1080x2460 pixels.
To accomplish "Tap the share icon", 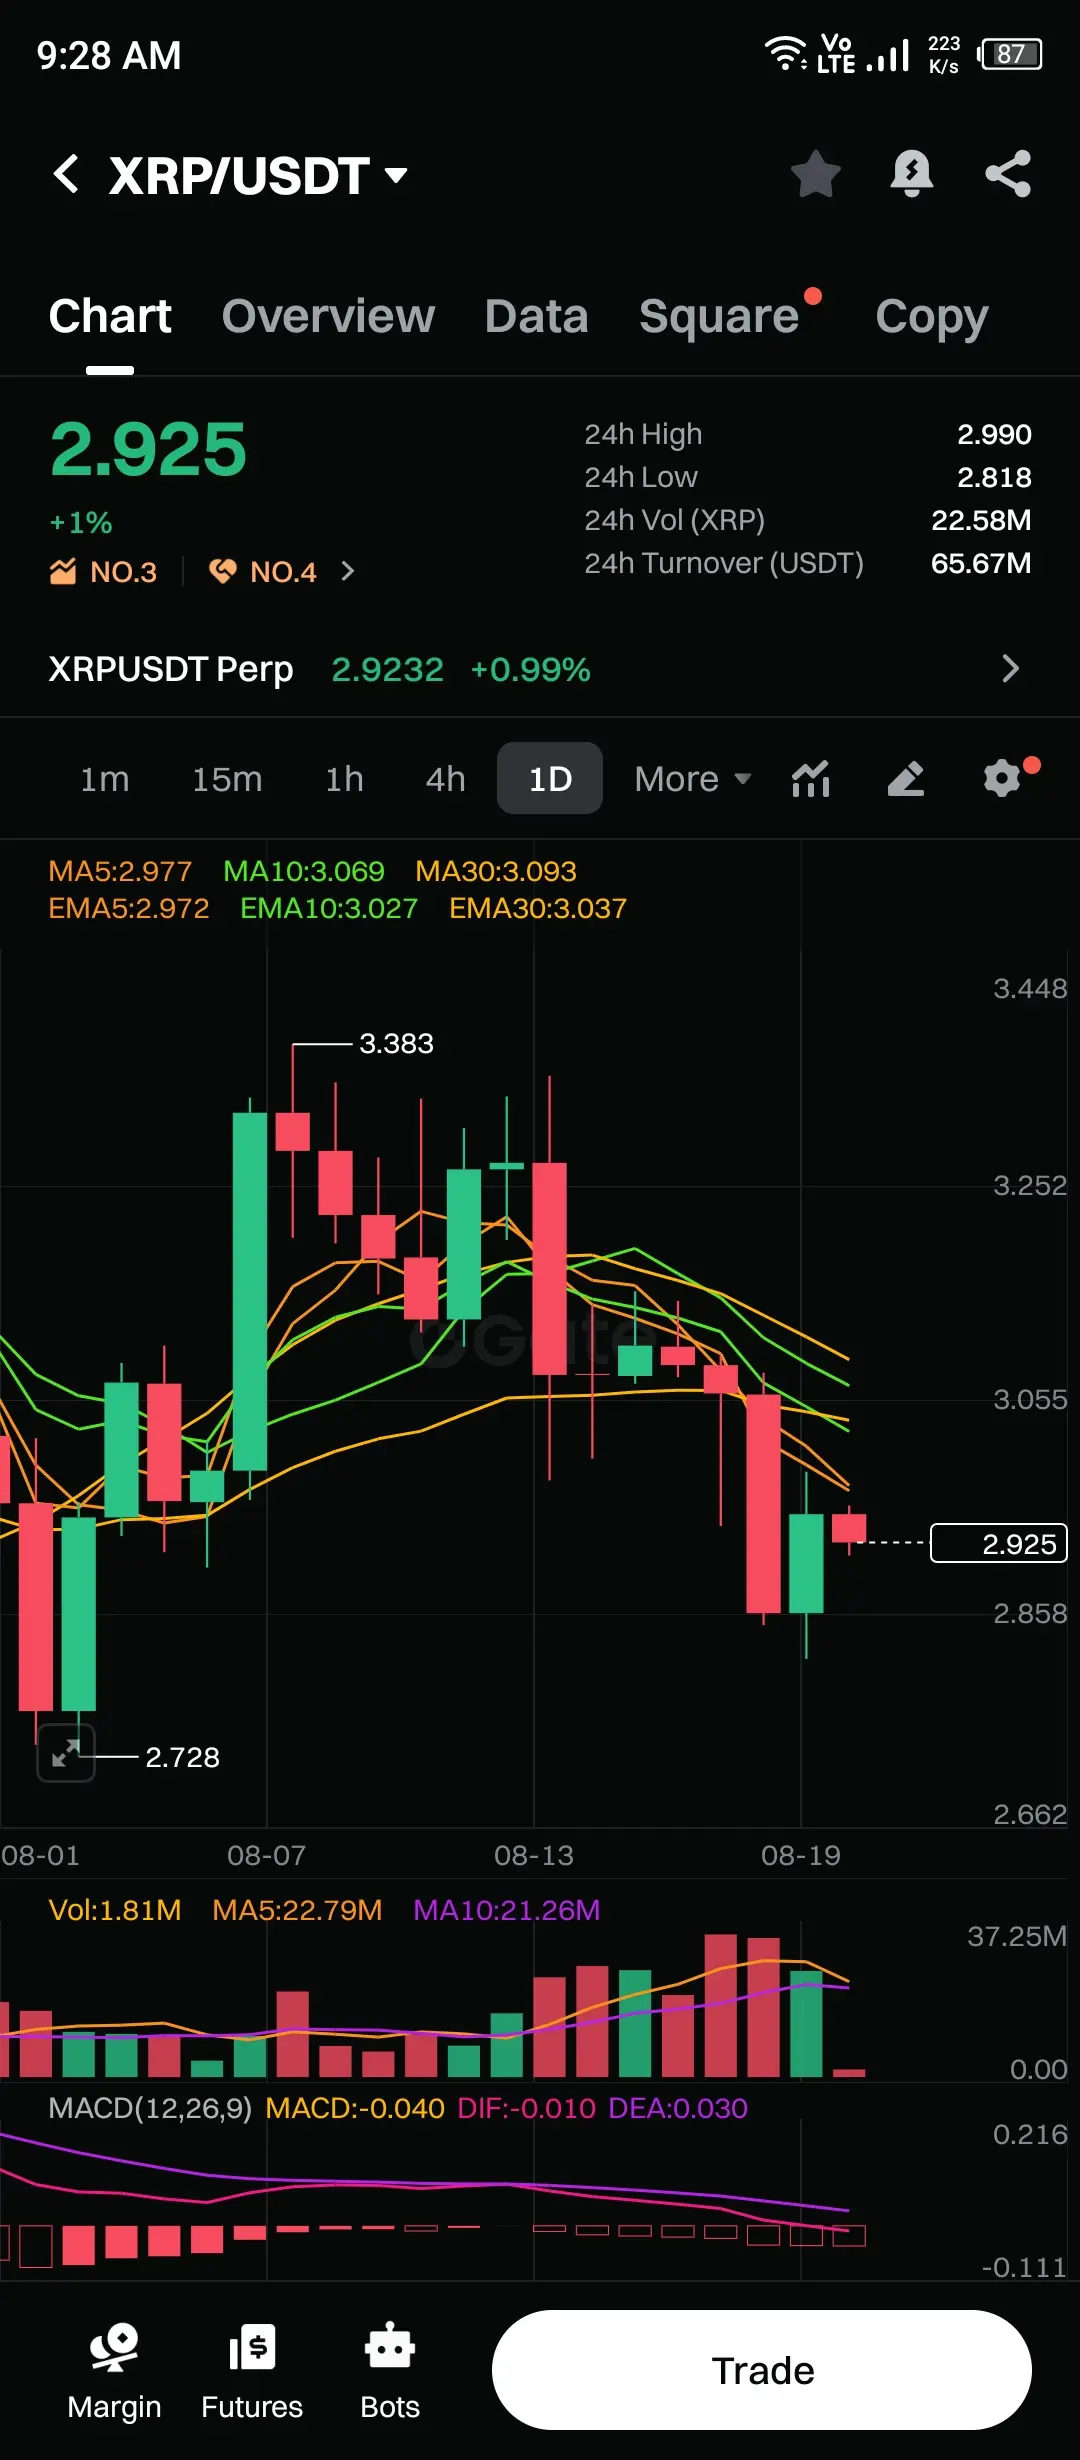I will [1008, 174].
